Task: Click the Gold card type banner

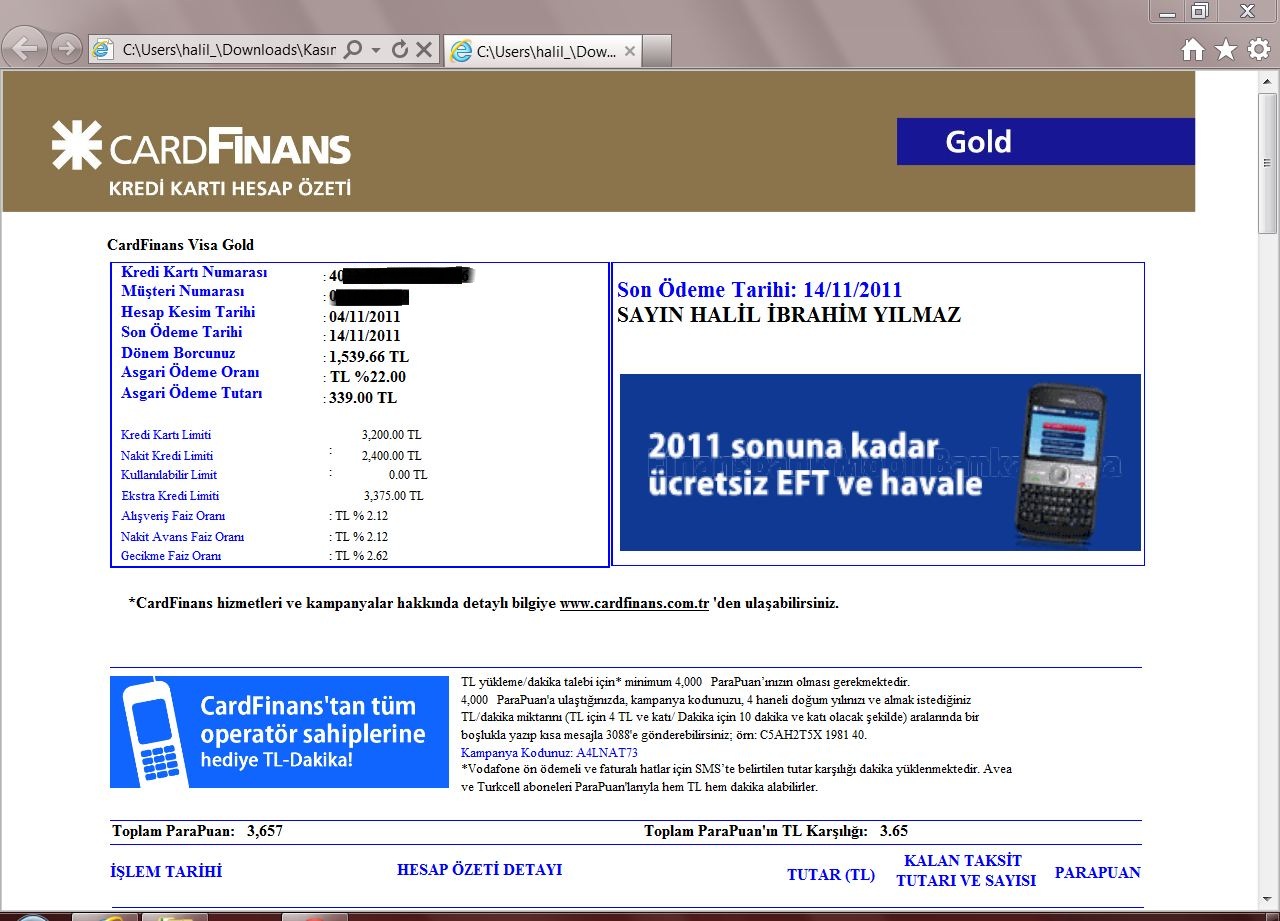Action: (x=1045, y=141)
